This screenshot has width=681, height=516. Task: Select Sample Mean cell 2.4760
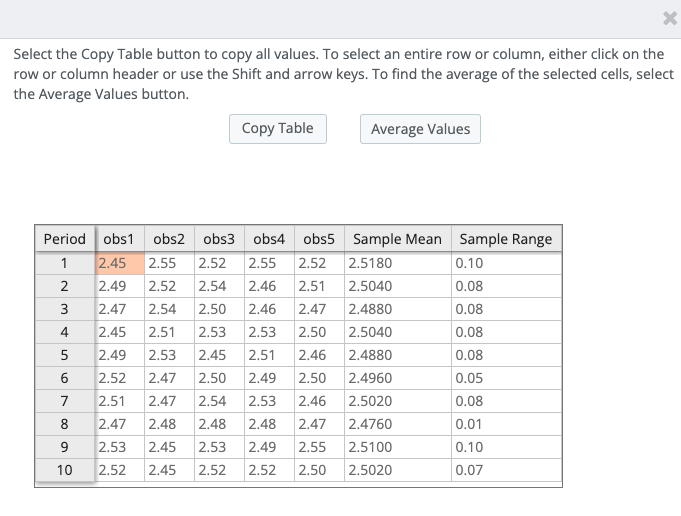tap(398, 424)
